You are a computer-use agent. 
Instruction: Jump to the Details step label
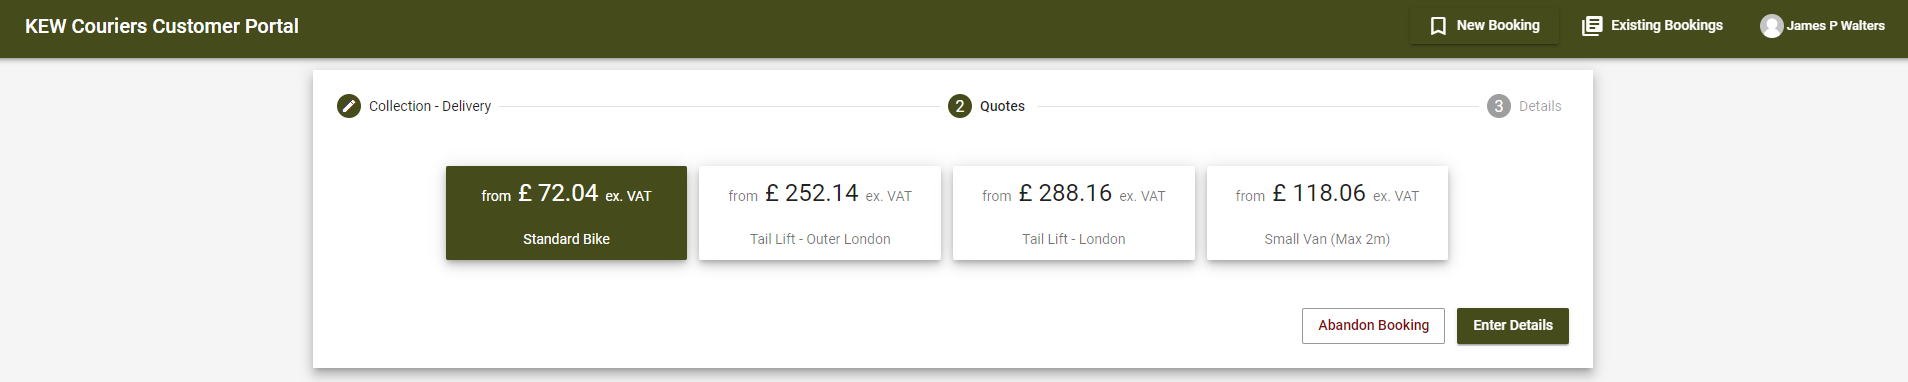[x=1540, y=106]
